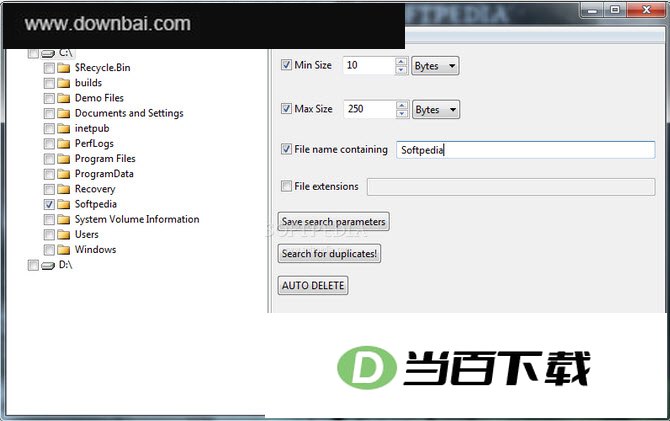Select the Users folder label

pos(87,235)
